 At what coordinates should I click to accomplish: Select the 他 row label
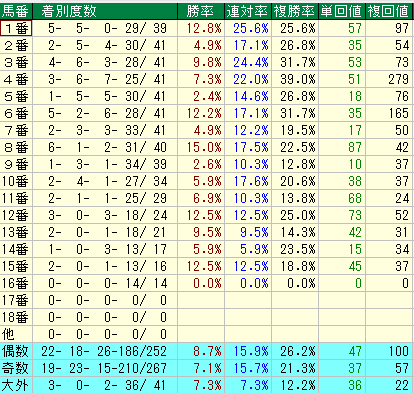16,334
